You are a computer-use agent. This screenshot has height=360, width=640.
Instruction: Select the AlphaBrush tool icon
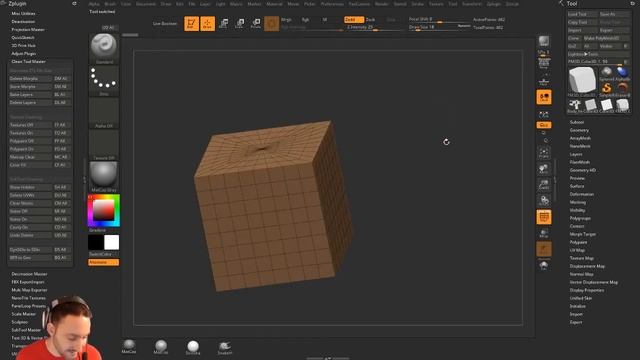[622, 73]
